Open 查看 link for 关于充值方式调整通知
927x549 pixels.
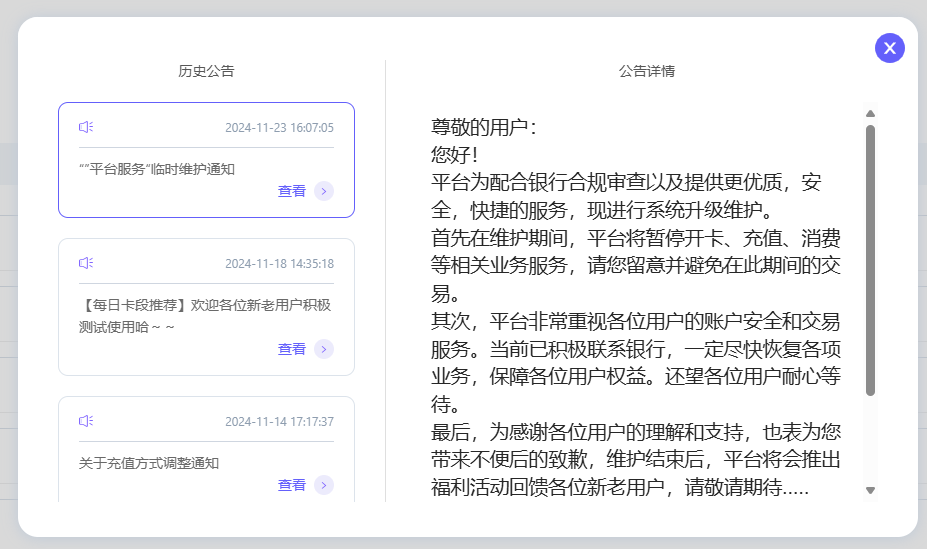[x=291, y=485]
